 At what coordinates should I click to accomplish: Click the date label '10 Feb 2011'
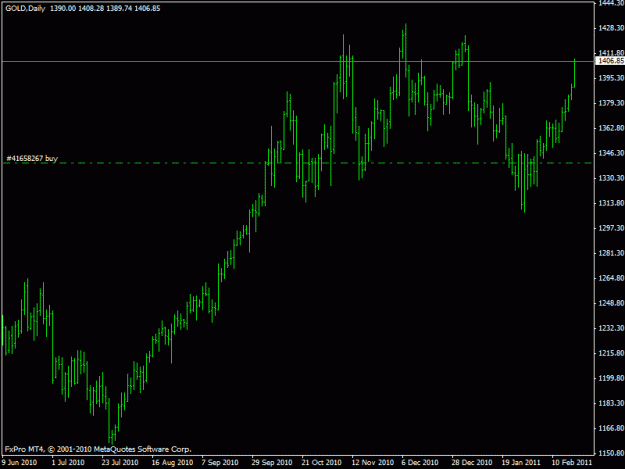pos(572,463)
